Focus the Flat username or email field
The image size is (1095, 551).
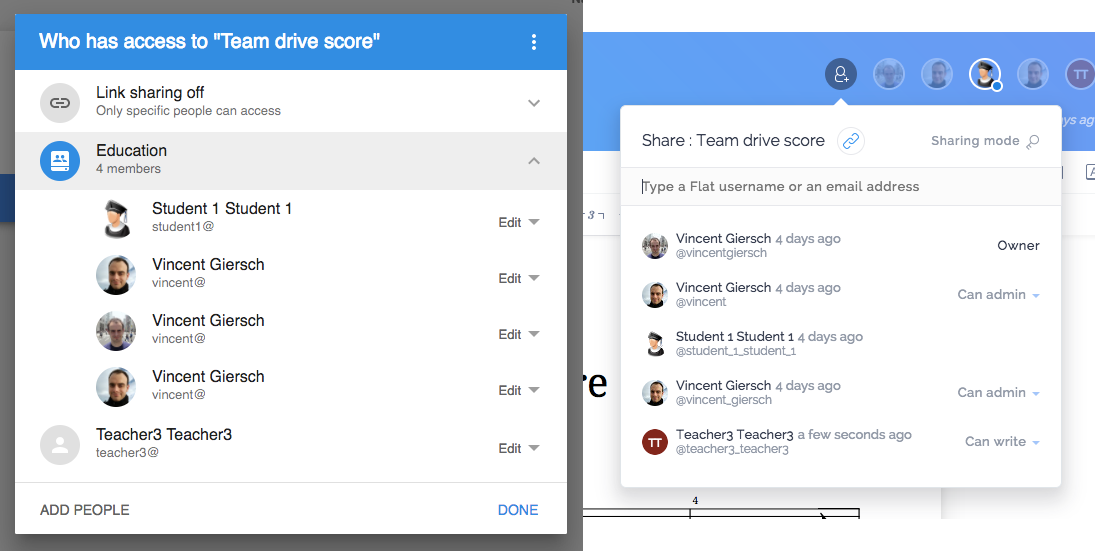841,186
